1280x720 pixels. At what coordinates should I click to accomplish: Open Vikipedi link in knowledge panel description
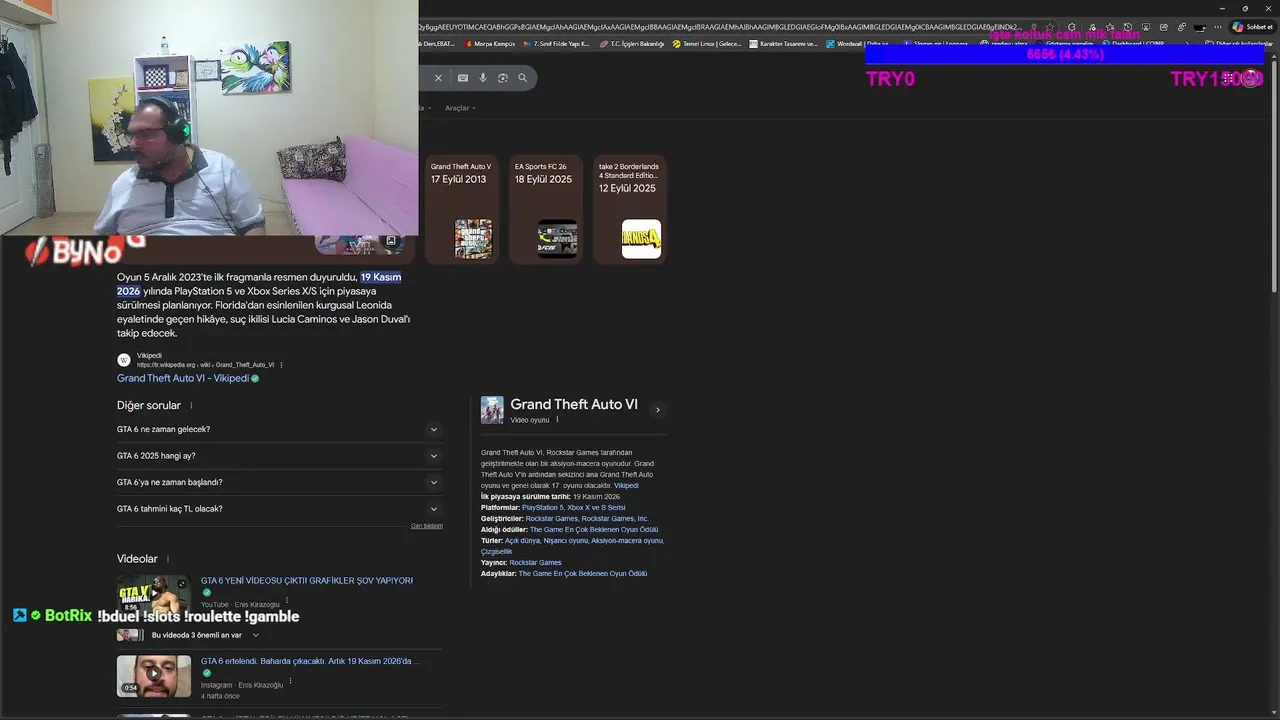[626, 486]
